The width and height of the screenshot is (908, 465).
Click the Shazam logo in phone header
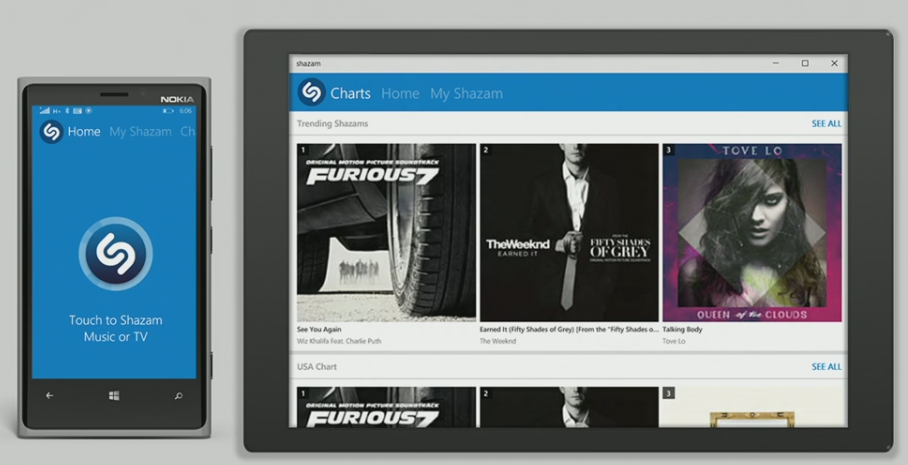tap(52, 132)
